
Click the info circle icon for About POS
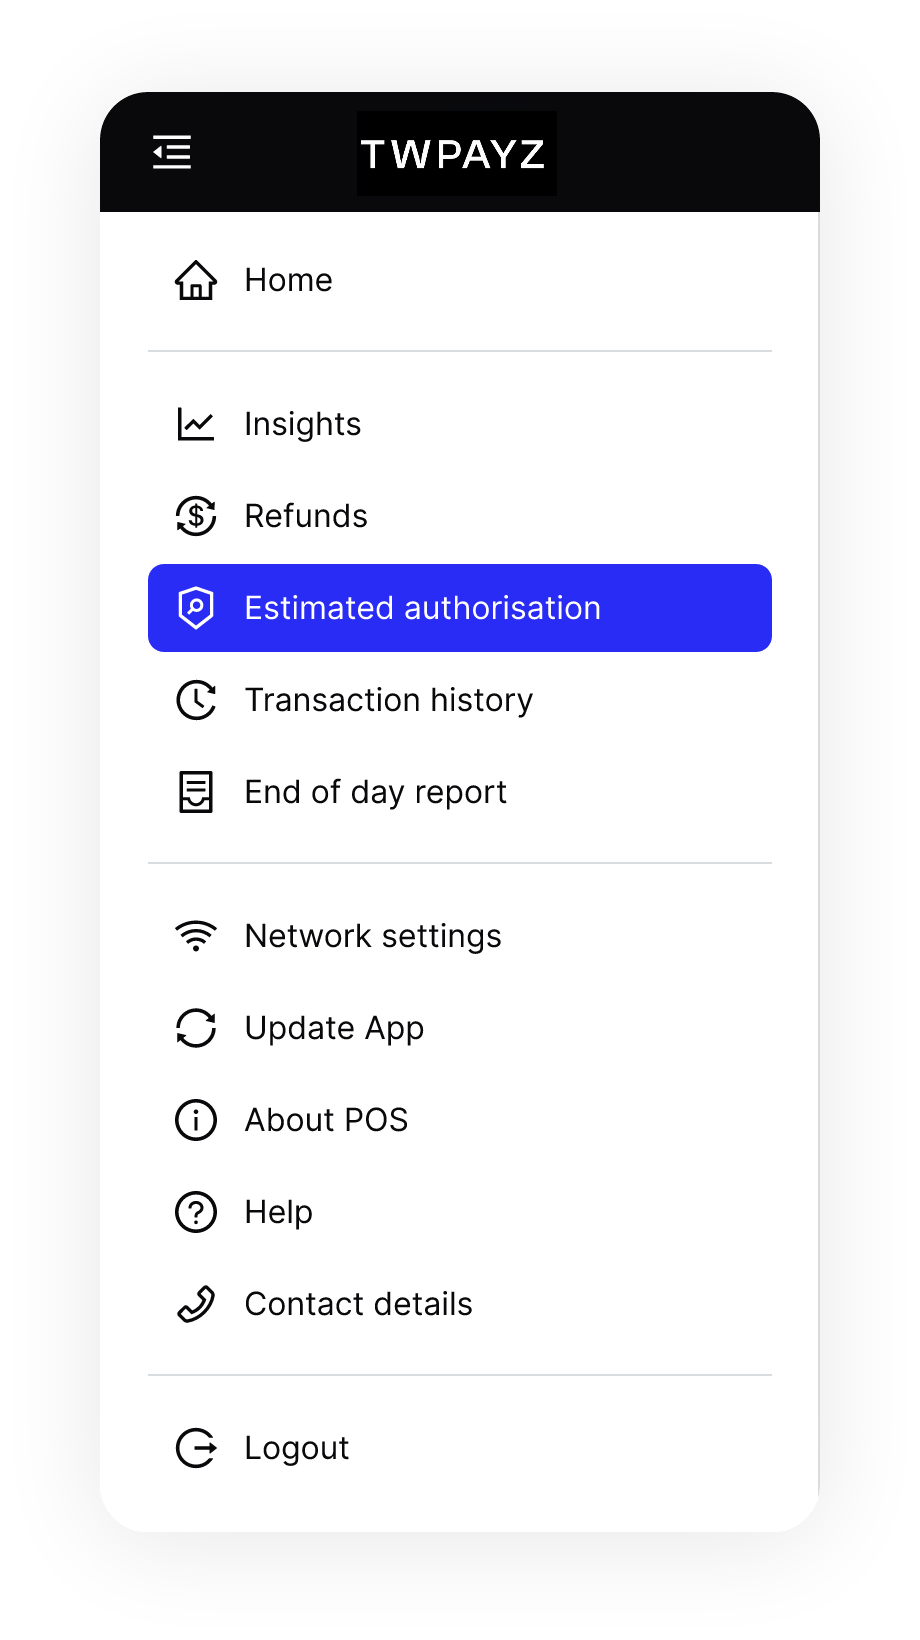tap(196, 1120)
